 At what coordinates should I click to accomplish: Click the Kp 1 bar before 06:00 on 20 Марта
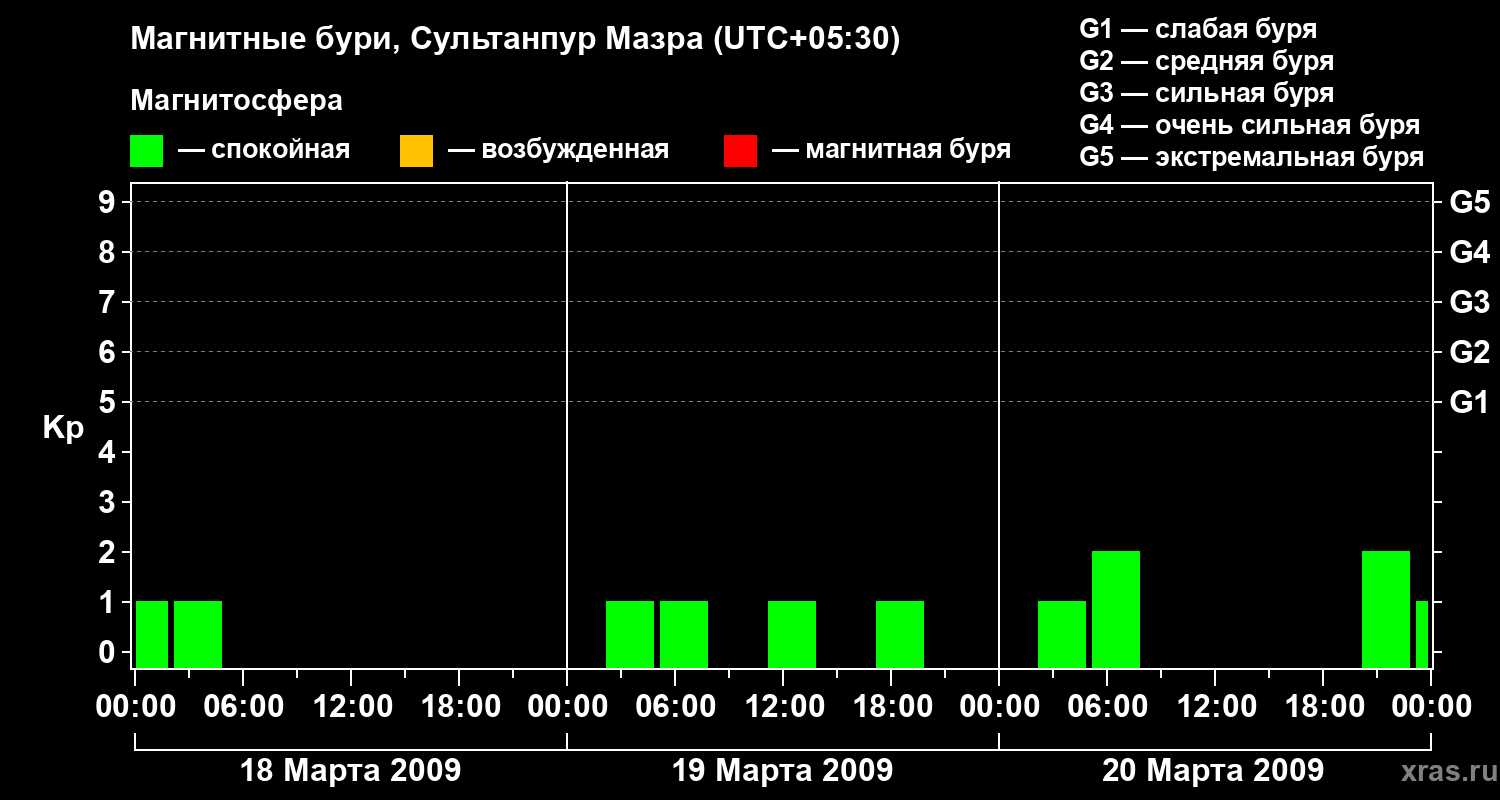(1062, 634)
